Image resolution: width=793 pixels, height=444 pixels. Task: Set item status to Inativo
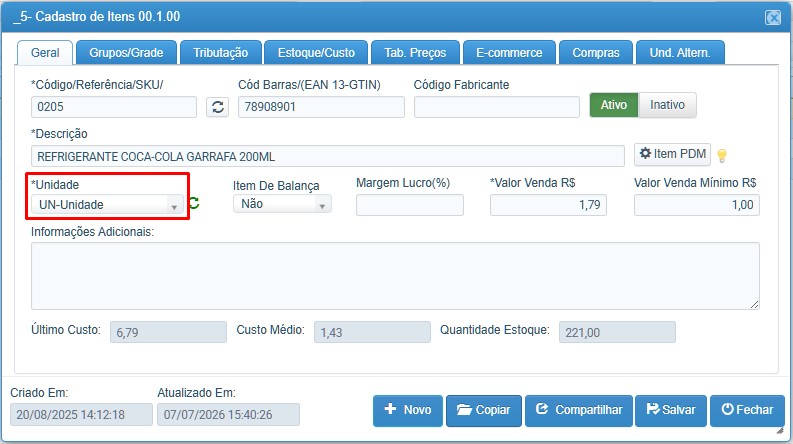tap(667, 105)
